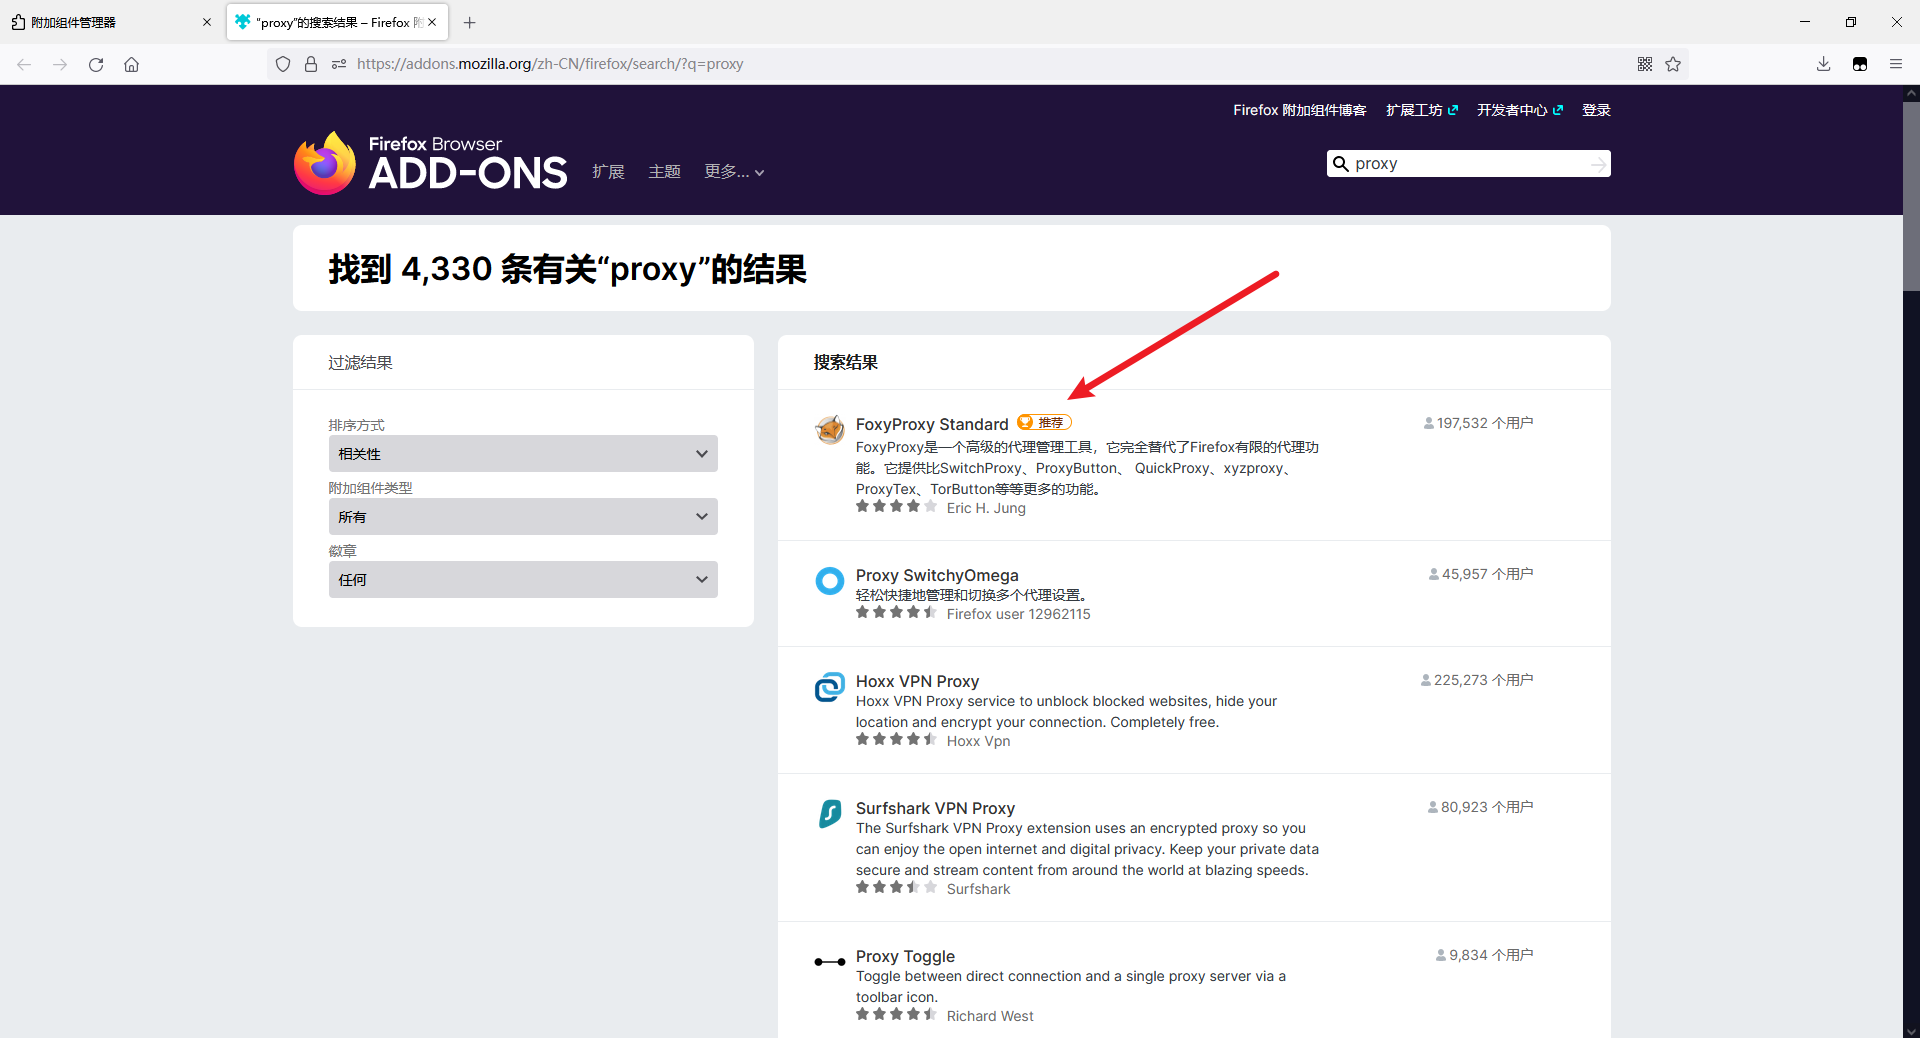
Task: Click the Surfshark shark icon
Action: 830,814
